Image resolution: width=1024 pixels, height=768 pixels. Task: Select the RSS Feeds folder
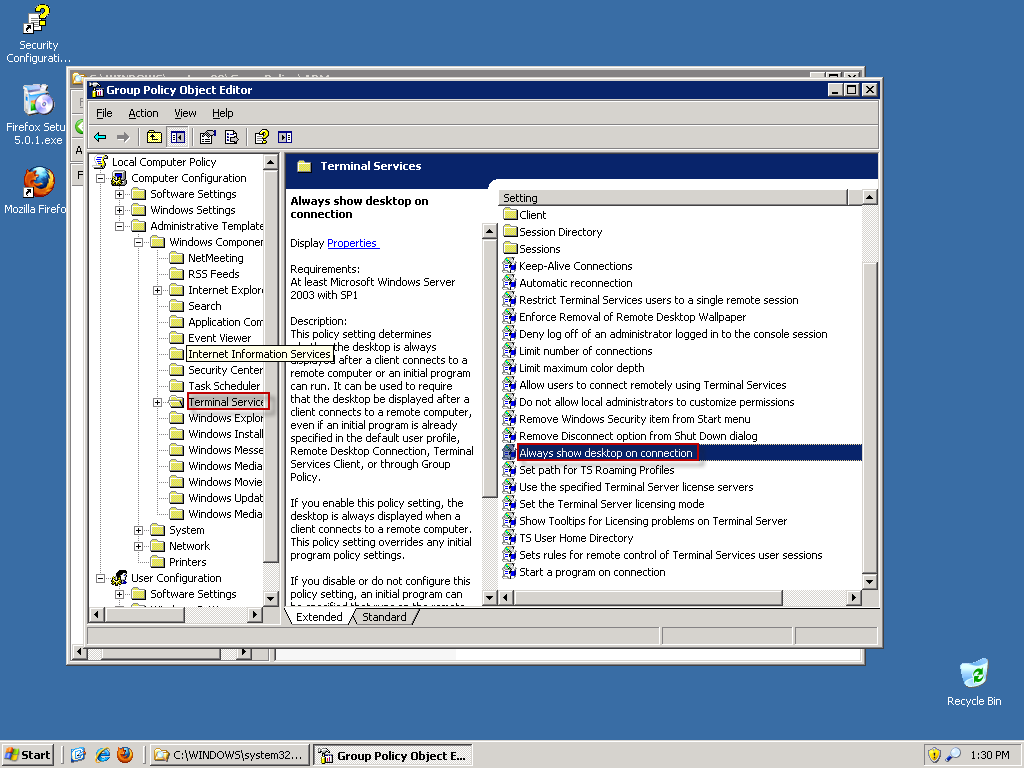coord(214,274)
